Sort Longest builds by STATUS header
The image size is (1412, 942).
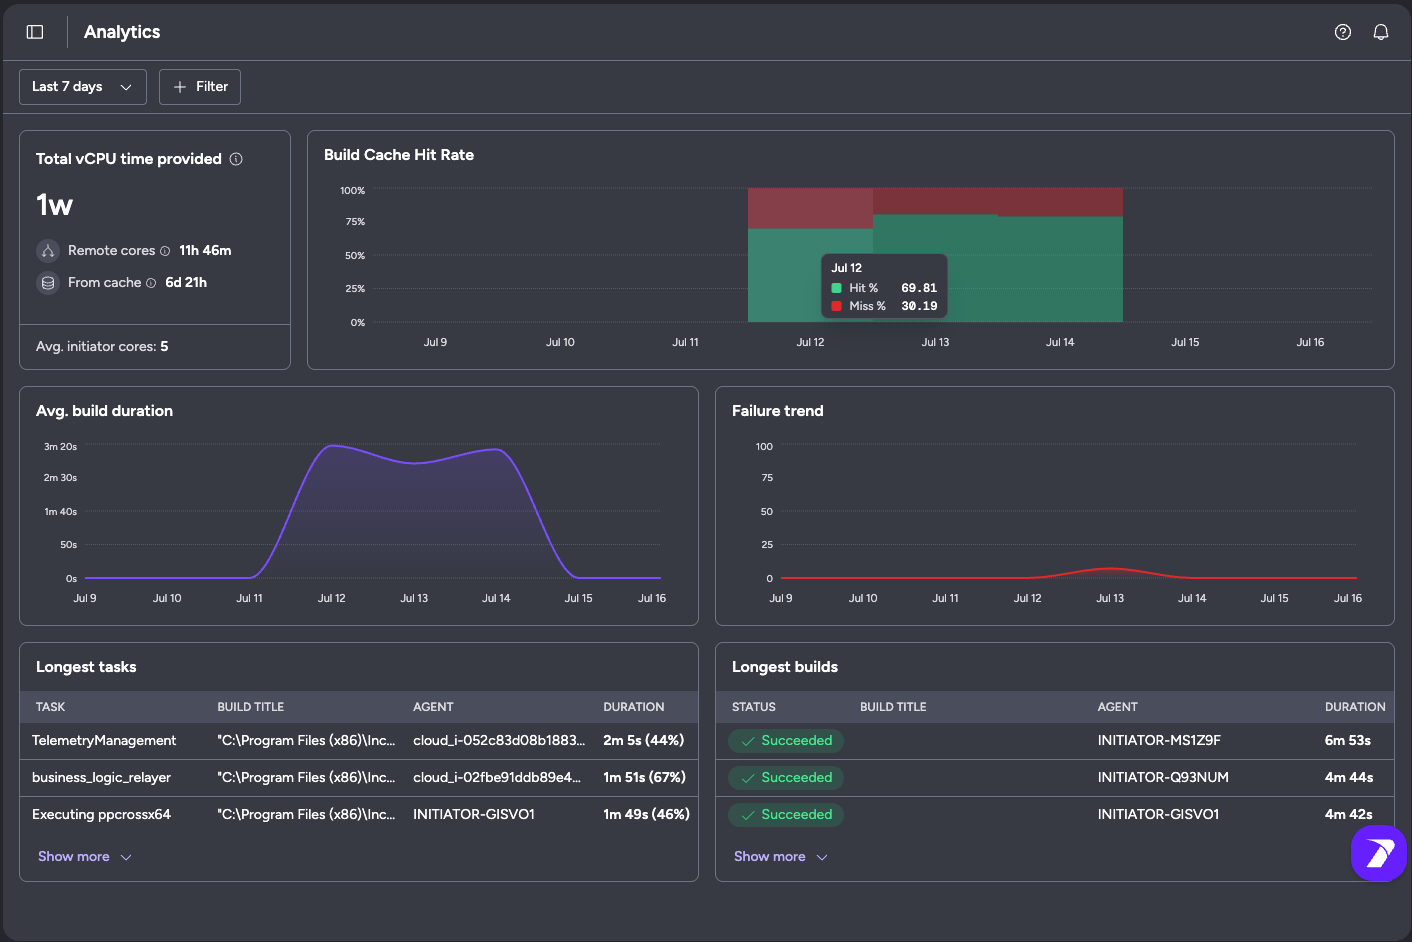point(753,707)
